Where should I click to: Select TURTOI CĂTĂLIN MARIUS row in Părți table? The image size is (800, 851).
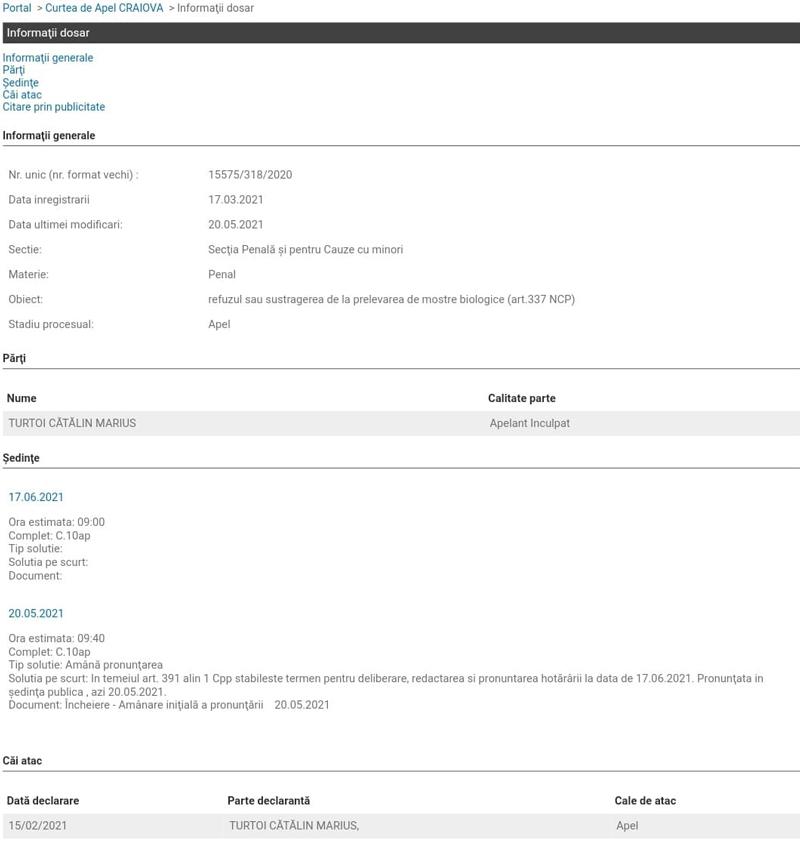click(x=72, y=423)
